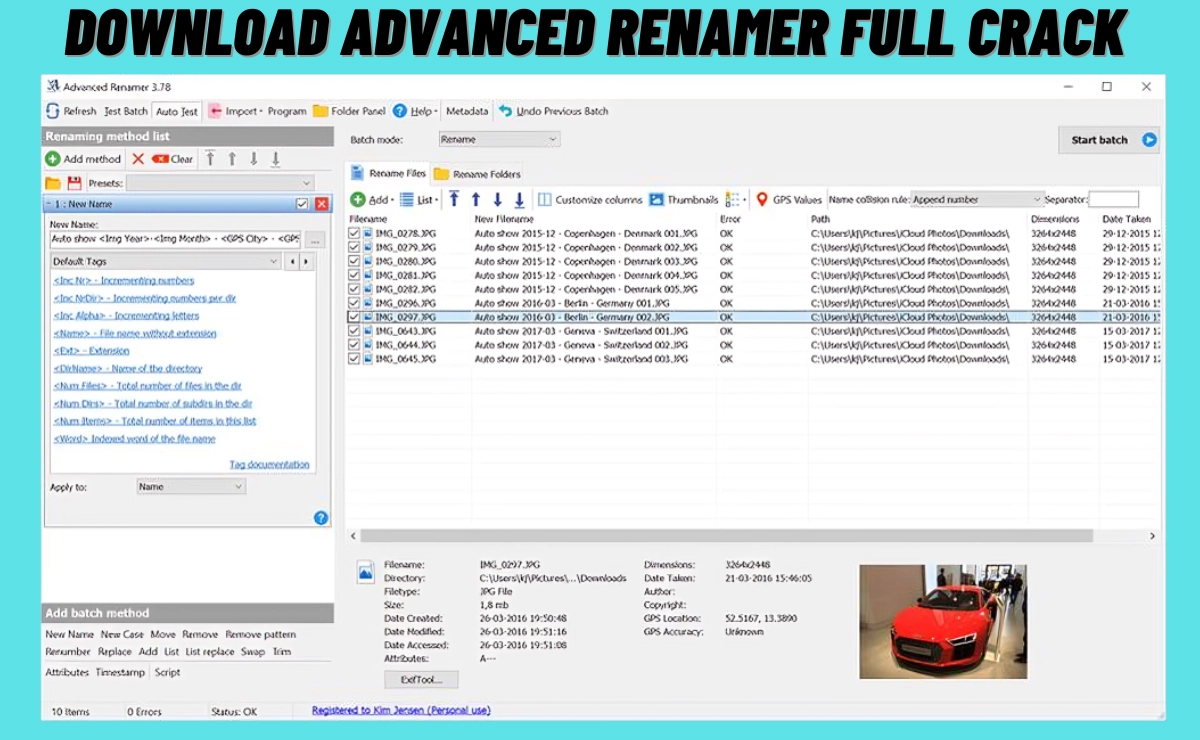The height and width of the screenshot is (740, 1200).
Task: Uncheck the IMG_0280.JPG file checkbox
Action: (353, 261)
